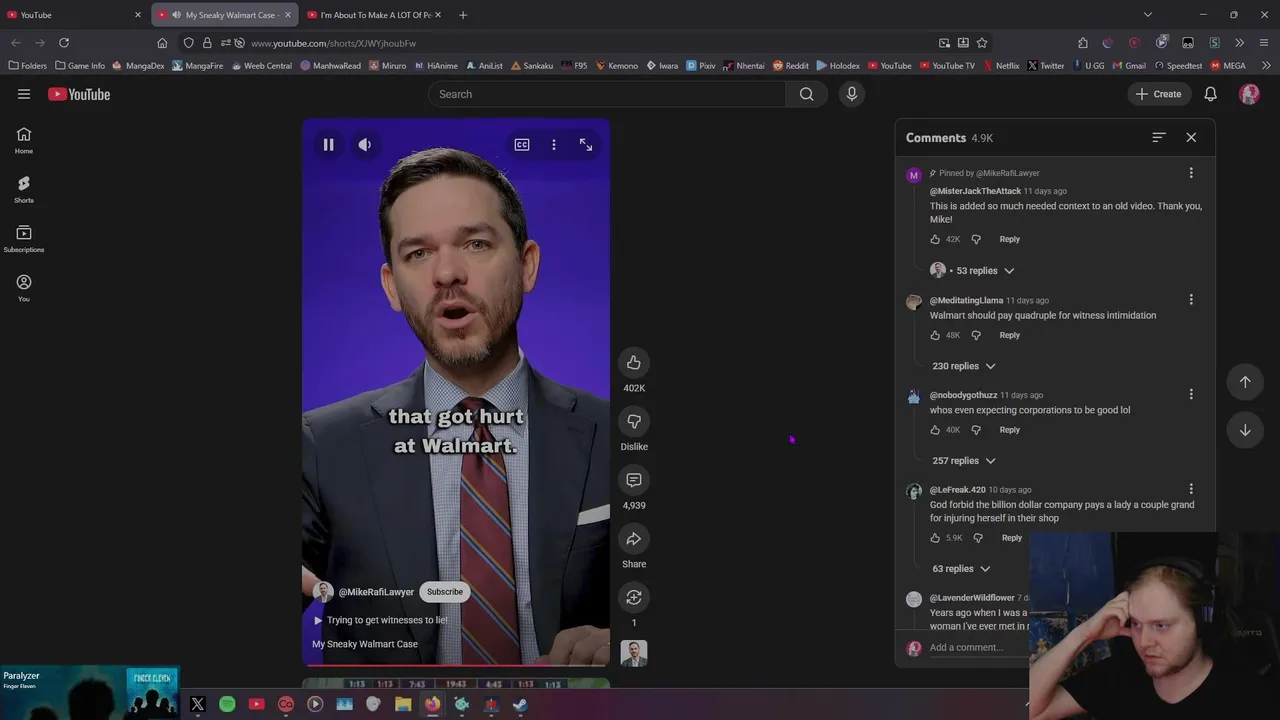Mute the Shorts video volume
Image resolution: width=1280 pixels, height=720 pixels.
tap(365, 145)
